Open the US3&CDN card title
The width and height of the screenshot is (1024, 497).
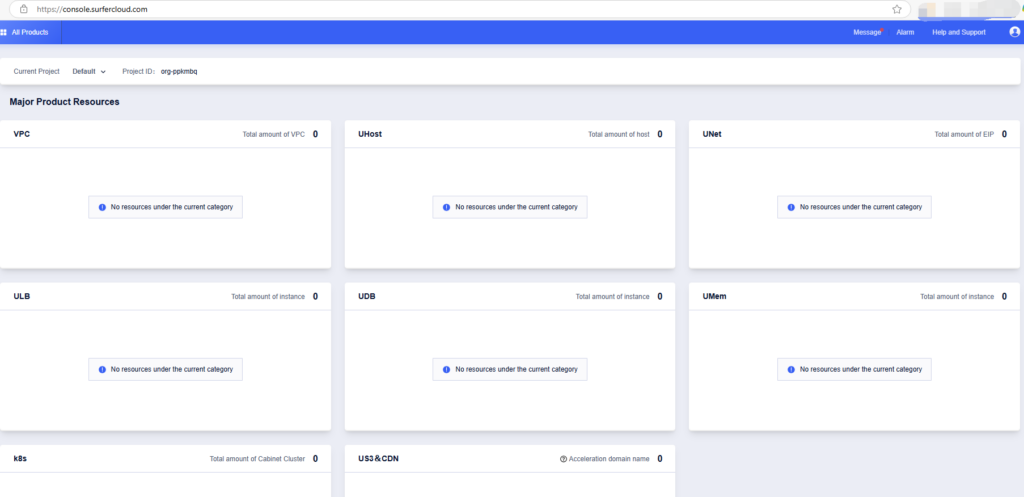tap(379, 458)
